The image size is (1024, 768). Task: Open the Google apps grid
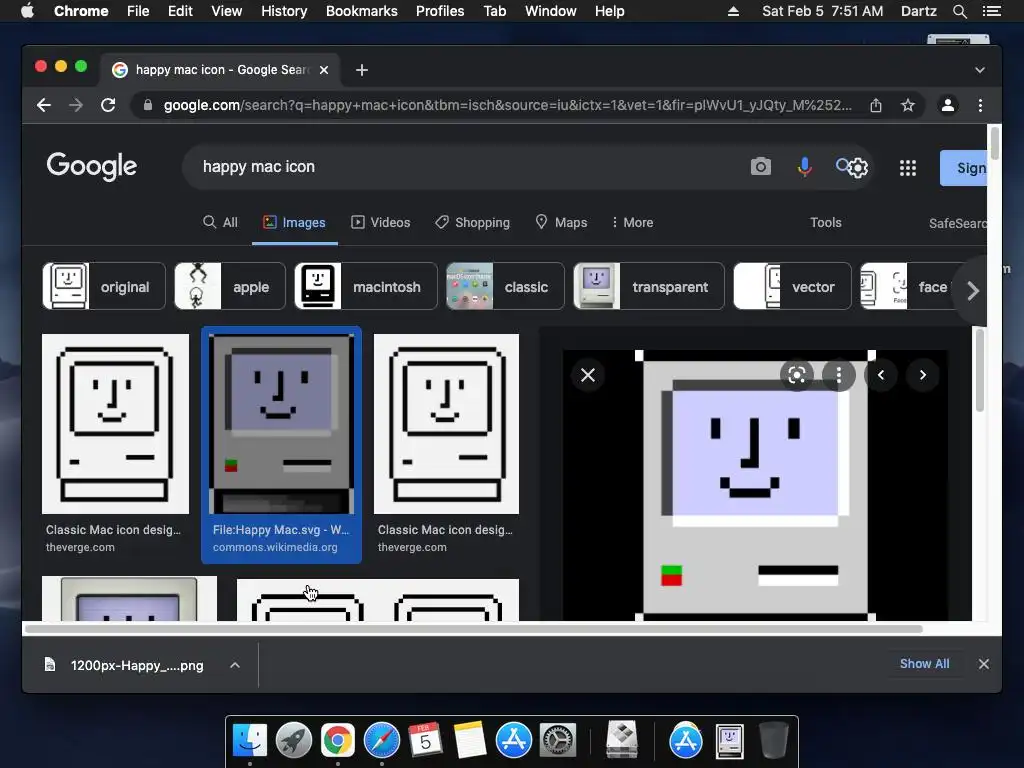[908, 168]
